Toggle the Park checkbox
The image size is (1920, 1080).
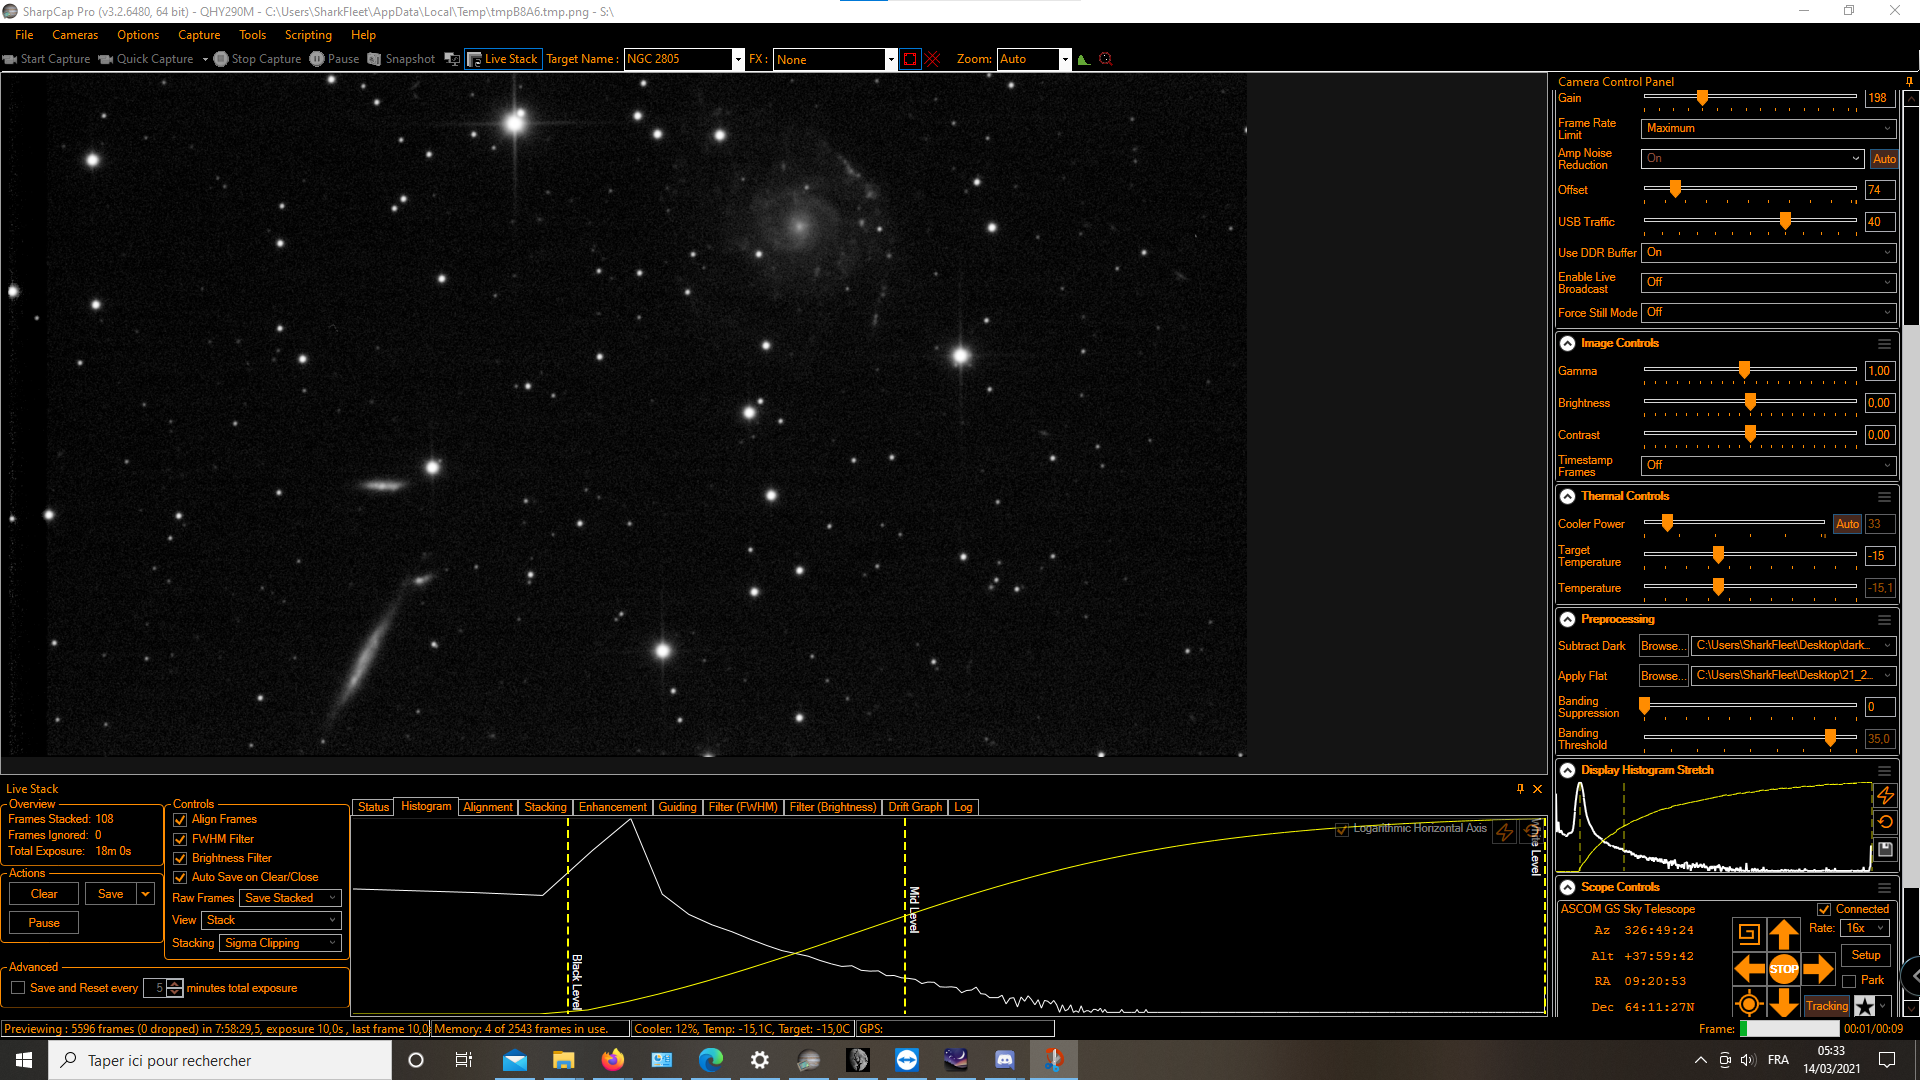tap(1849, 981)
